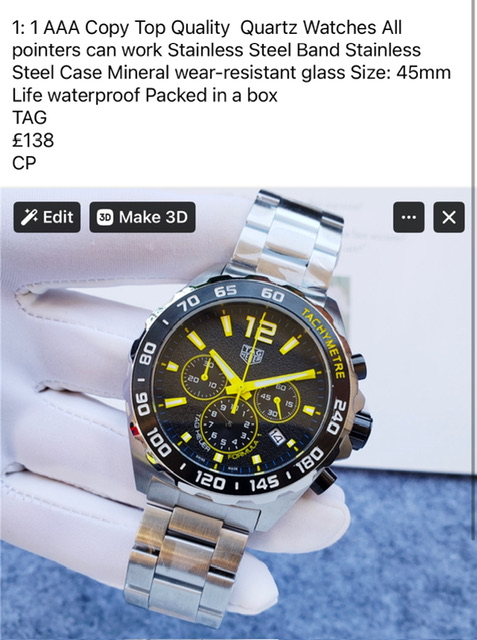
Task: Click the Edit button on the photo
Action: point(47,217)
